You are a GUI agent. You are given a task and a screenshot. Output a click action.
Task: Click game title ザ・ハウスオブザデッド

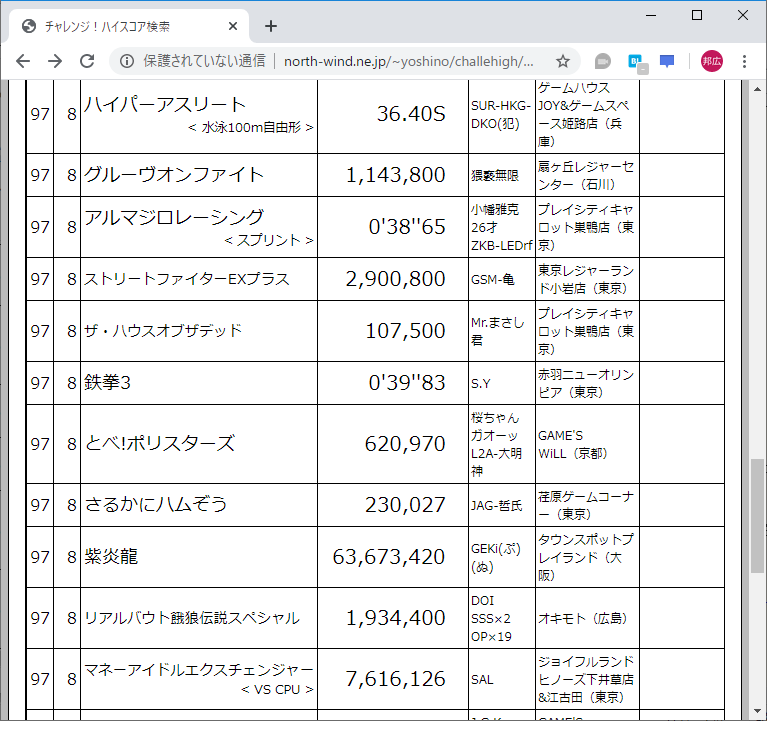tap(163, 331)
